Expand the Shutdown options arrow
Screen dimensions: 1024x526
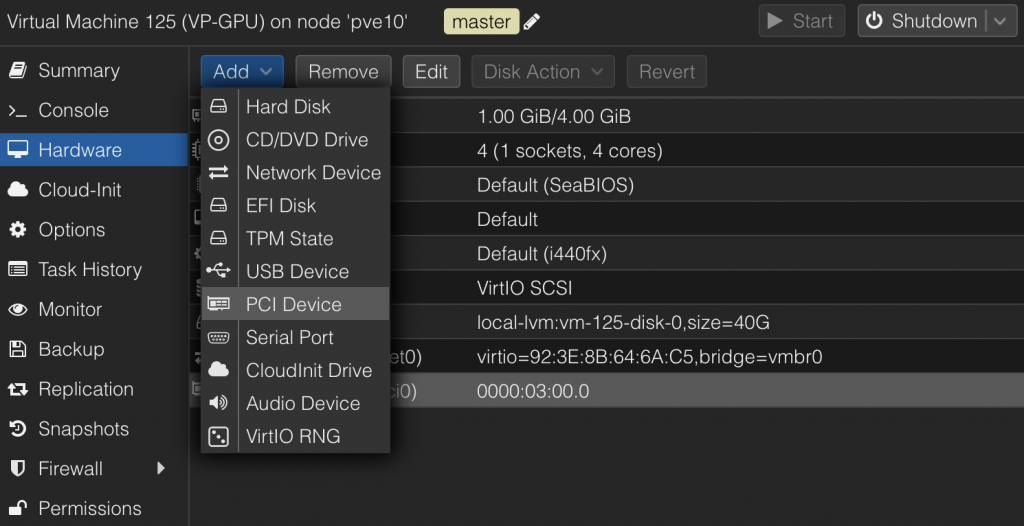[x=998, y=21]
